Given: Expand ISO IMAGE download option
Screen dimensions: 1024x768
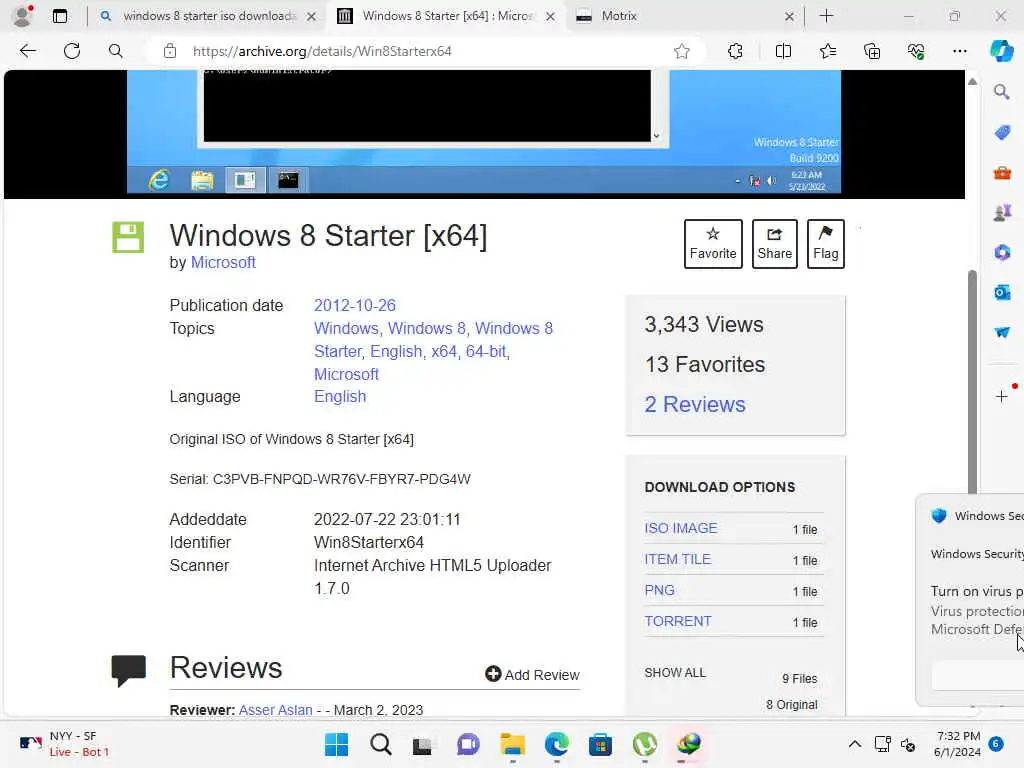Looking at the screenshot, I should 680,528.
